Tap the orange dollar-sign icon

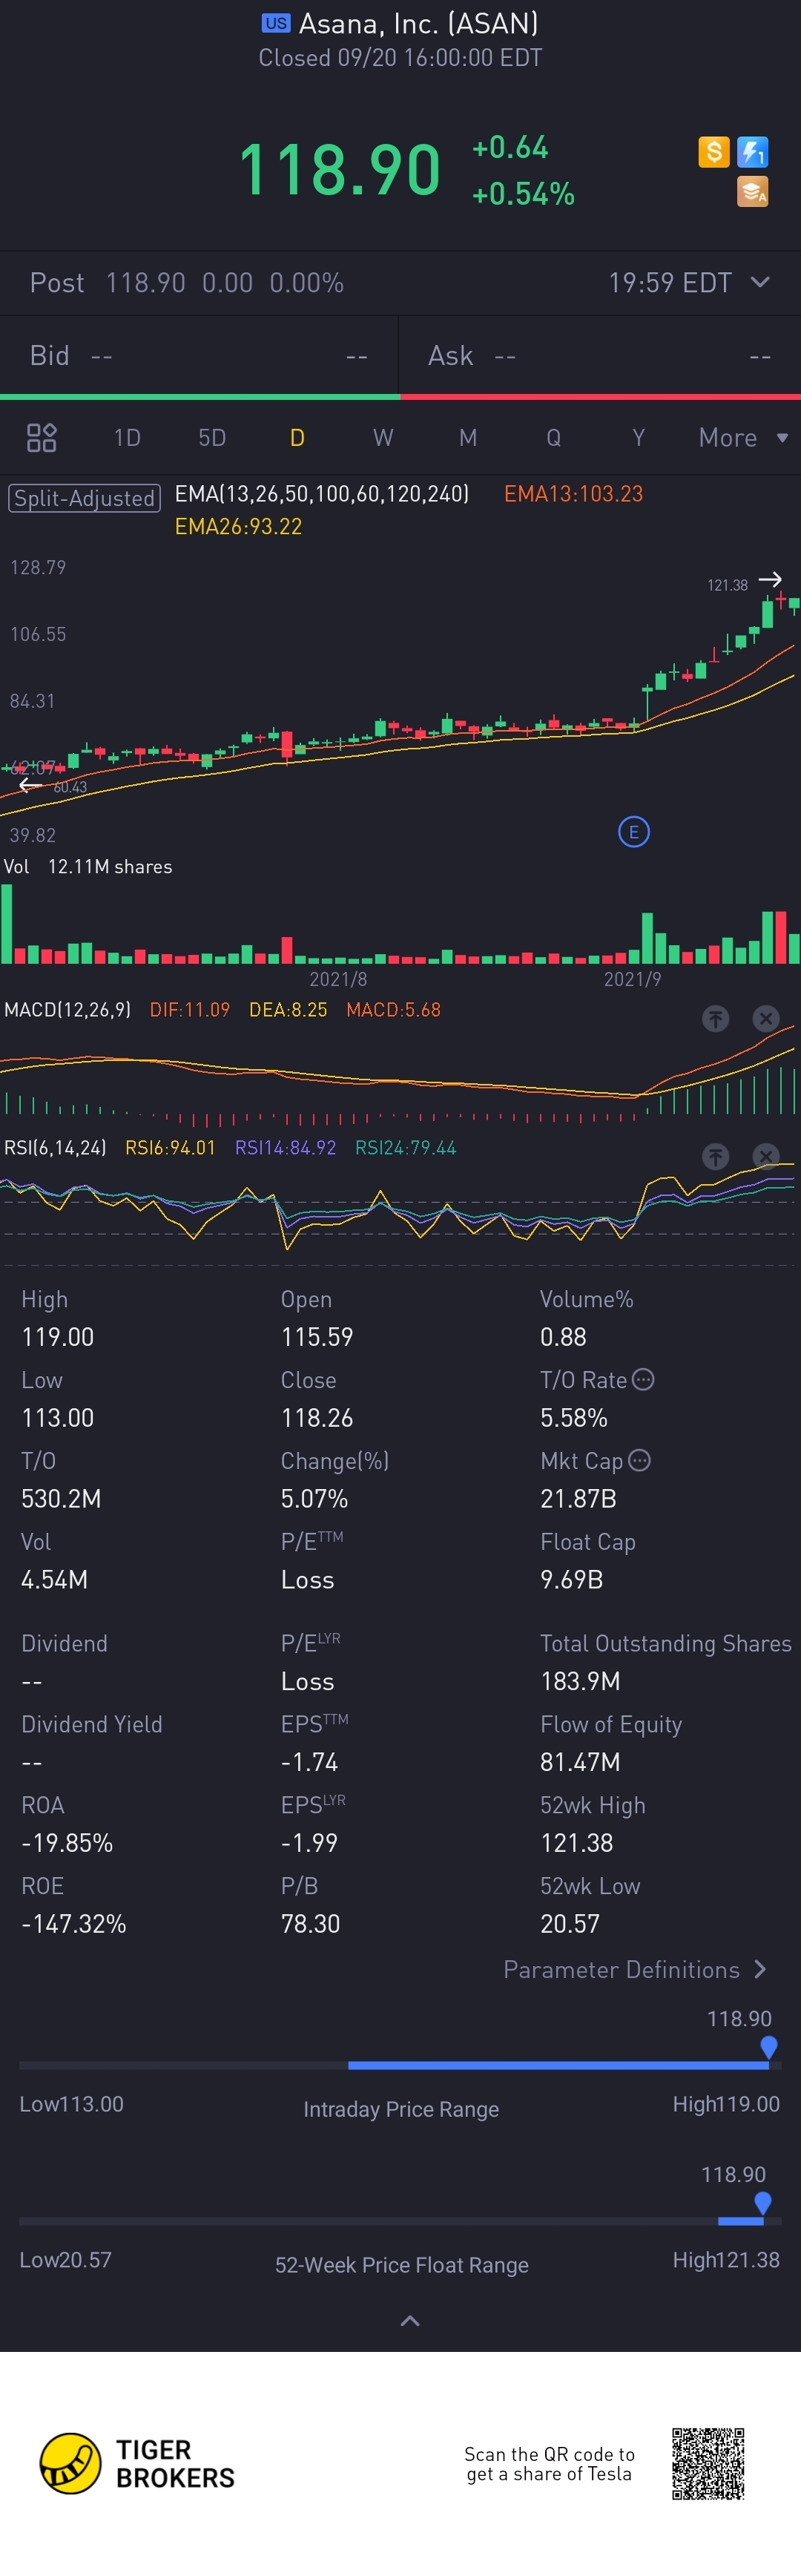coord(714,152)
